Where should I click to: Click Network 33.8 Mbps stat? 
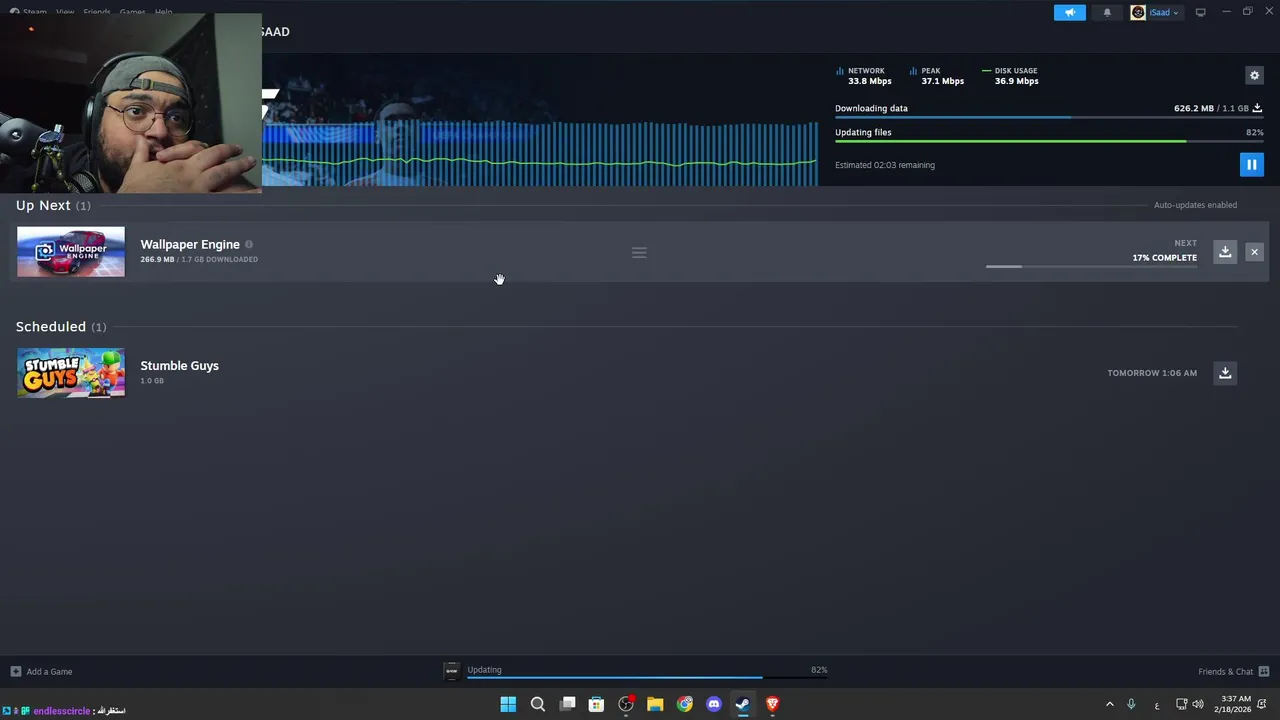(864, 76)
